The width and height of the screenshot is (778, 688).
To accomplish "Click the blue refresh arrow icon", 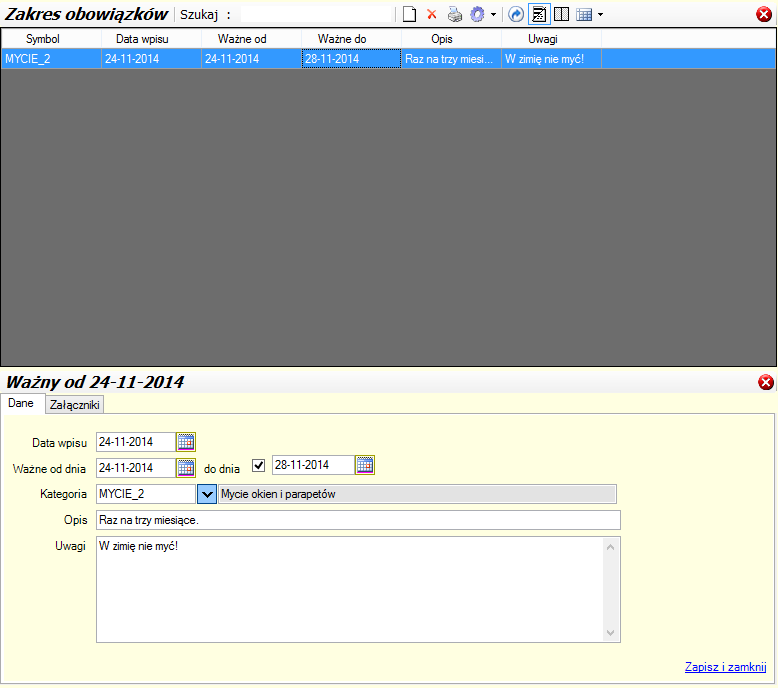I will (x=516, y=15).
